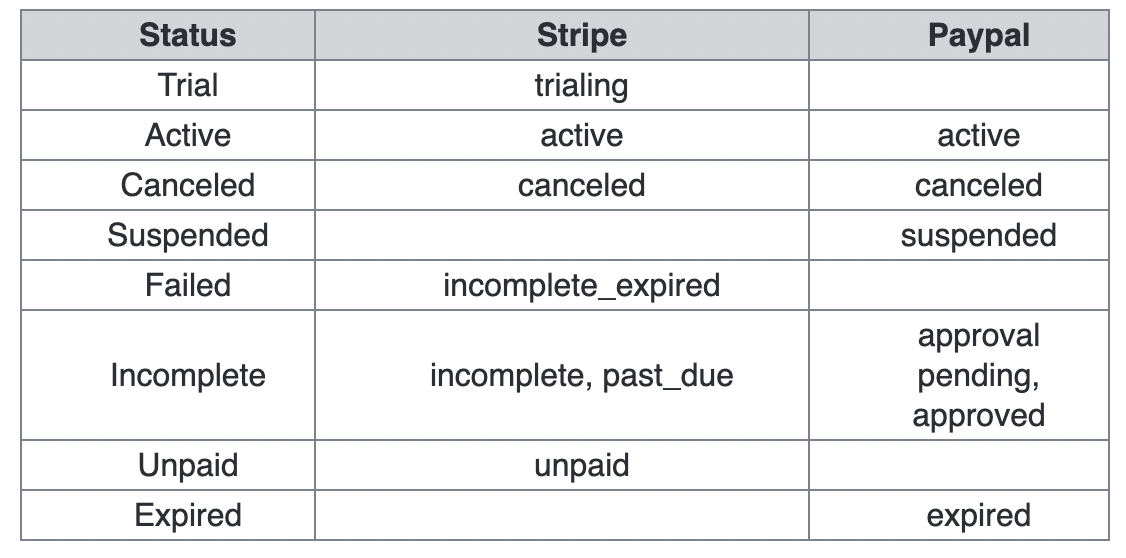The width and height of the screenshot is (1126, 558).
Task: Click the trialing cell under Stripe
Action: click(581, 85)
